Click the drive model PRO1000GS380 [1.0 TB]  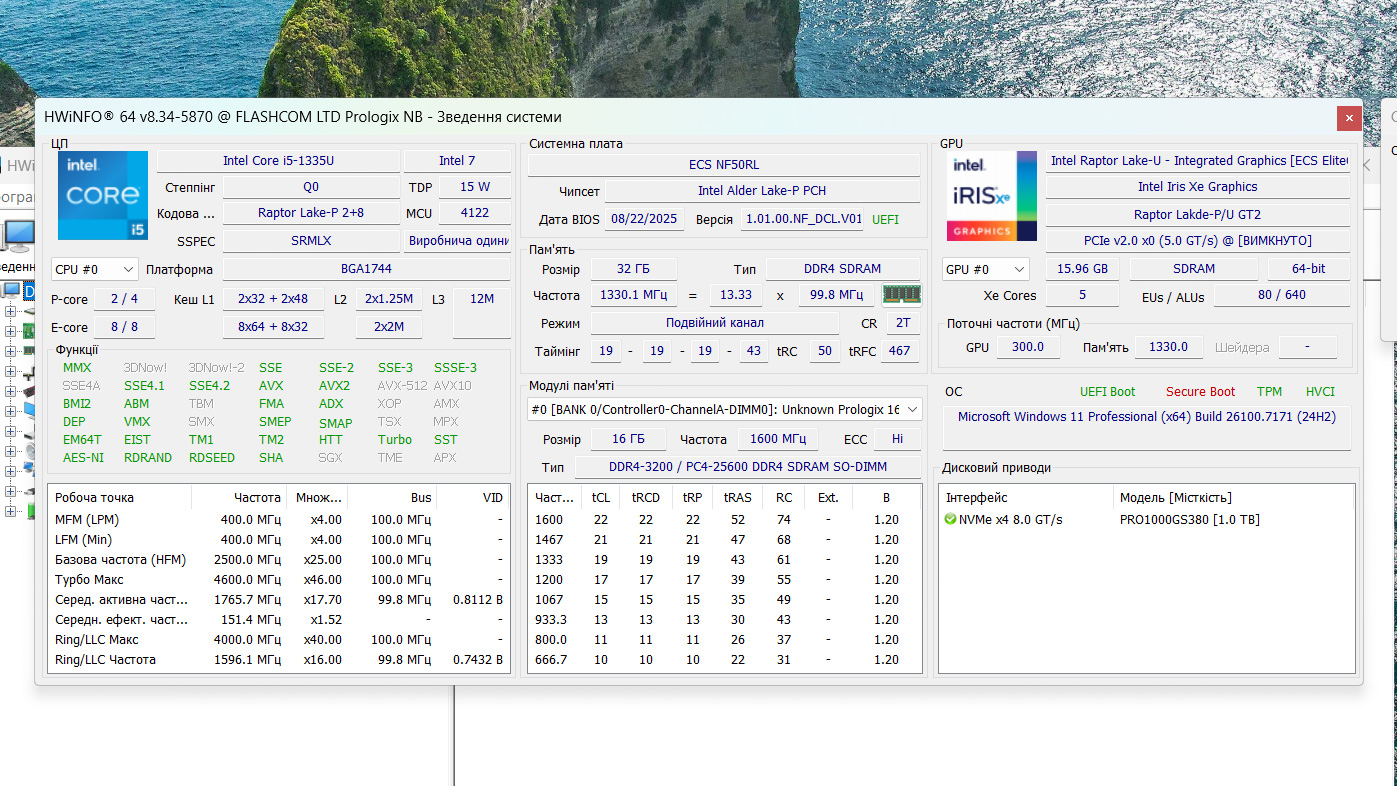(x=1190, y=519)
